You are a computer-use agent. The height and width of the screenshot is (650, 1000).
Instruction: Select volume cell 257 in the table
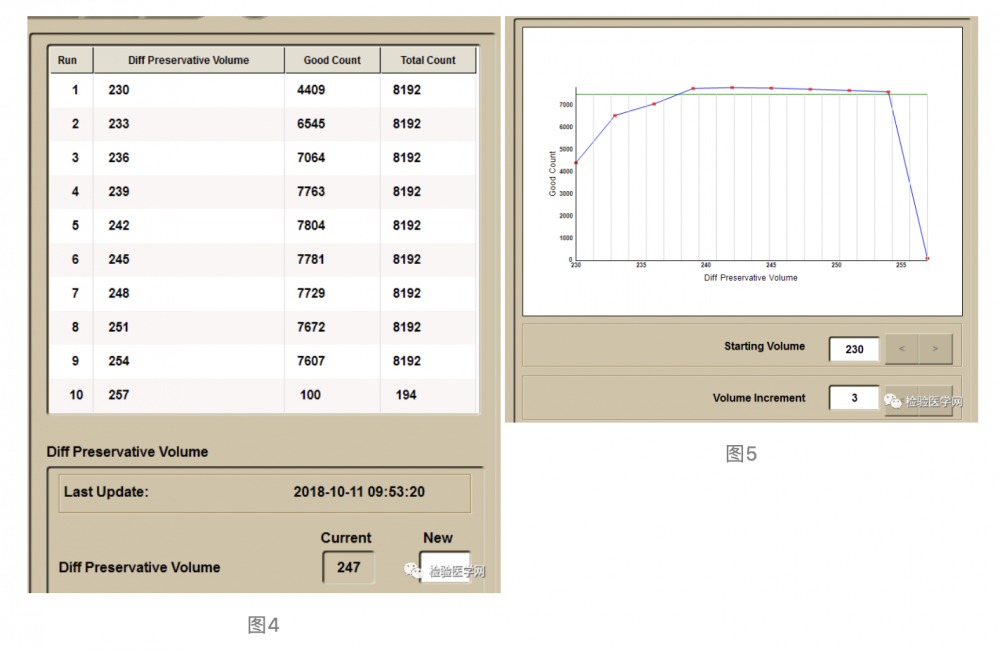pos(119,395)
